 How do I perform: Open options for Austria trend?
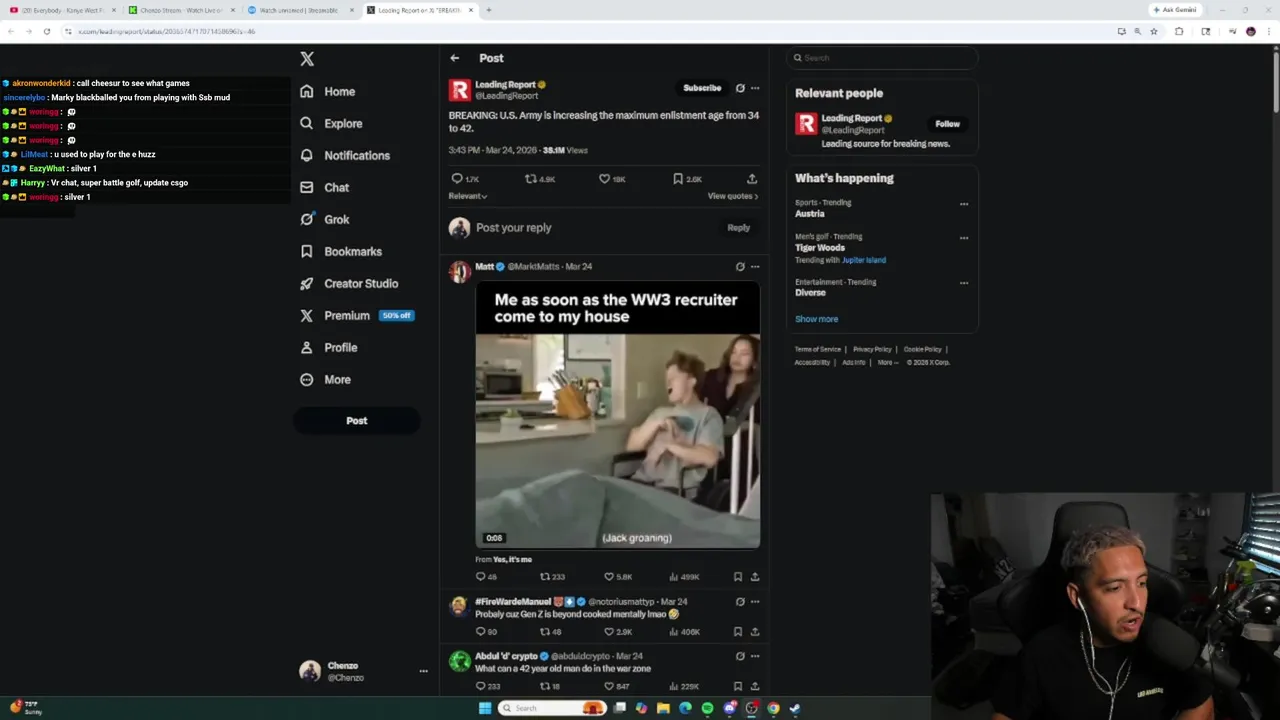click(x=964, y=204)
